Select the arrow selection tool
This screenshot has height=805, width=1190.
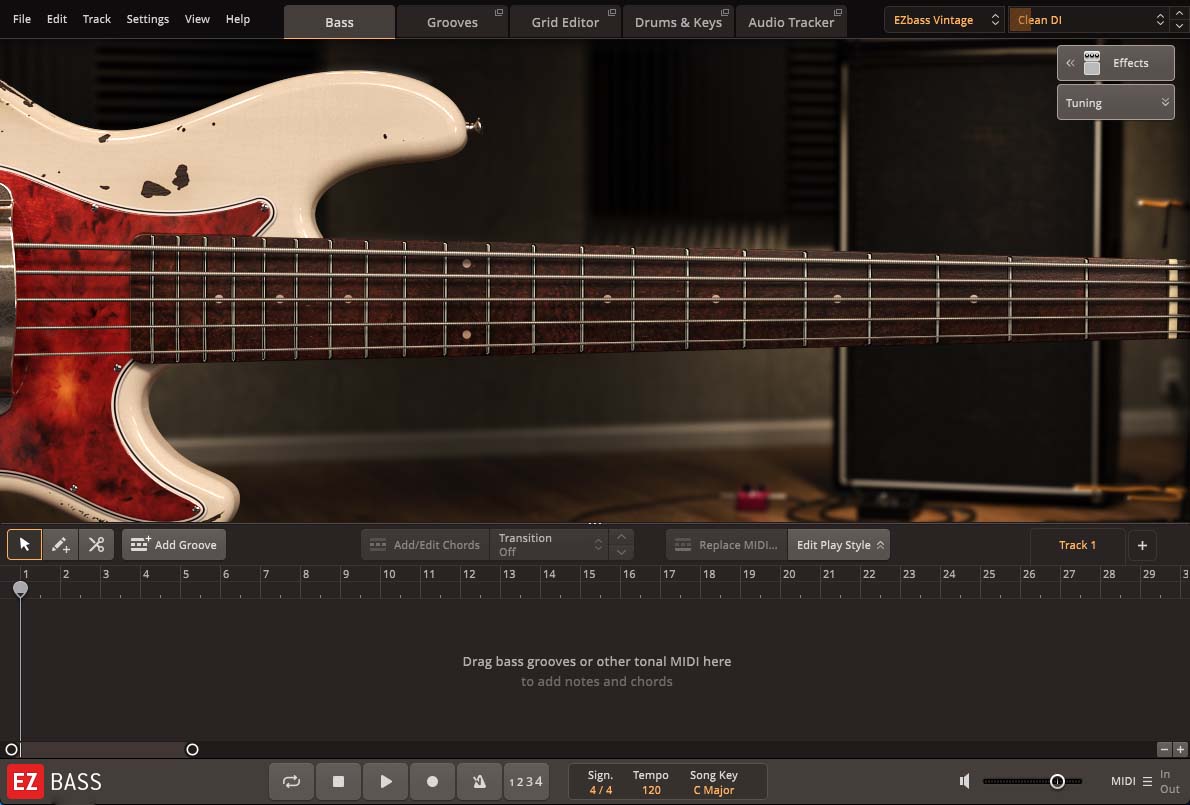click(25, 544)
